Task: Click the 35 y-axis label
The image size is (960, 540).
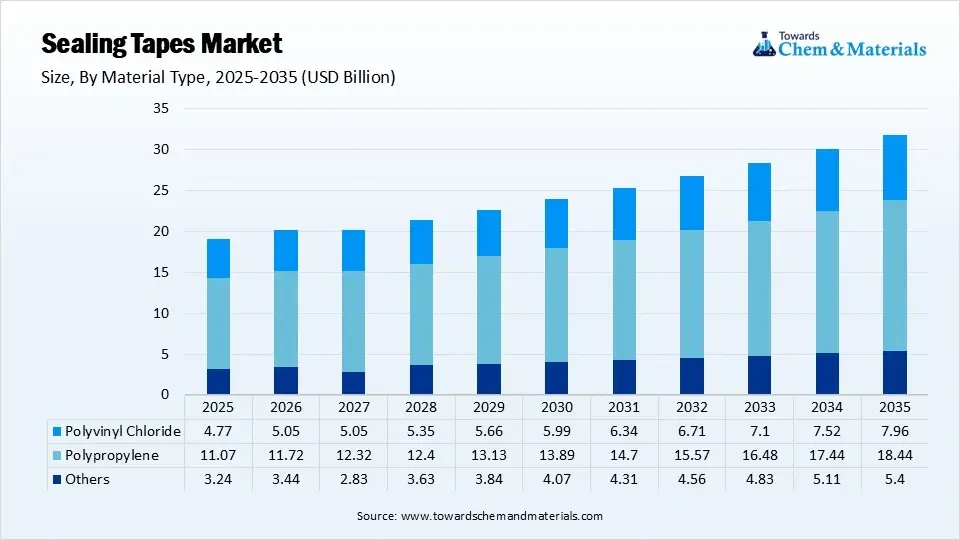Action: (x=161, y=108)
